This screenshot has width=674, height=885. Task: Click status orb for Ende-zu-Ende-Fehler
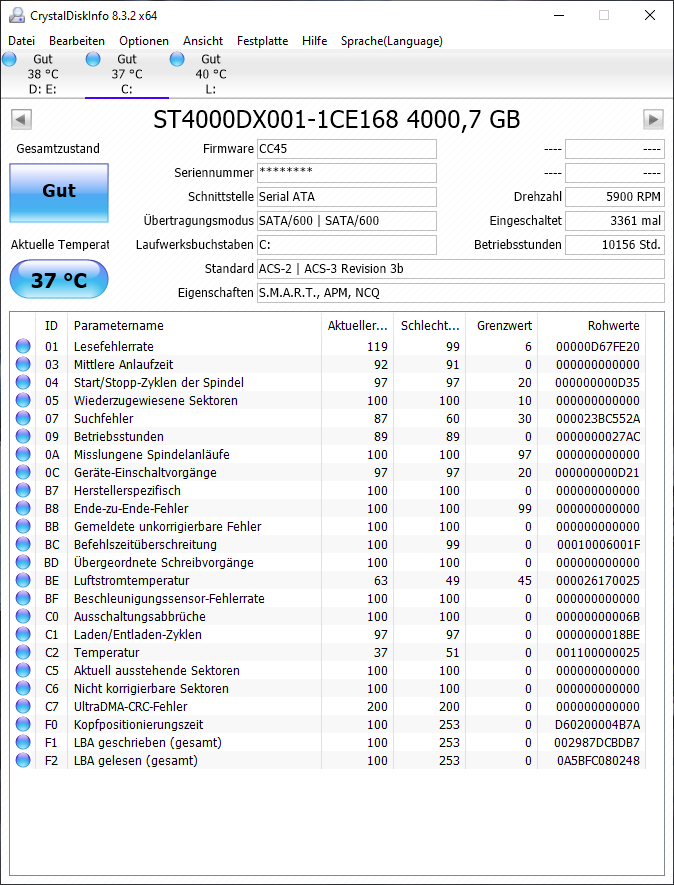[x=23, y=509]
